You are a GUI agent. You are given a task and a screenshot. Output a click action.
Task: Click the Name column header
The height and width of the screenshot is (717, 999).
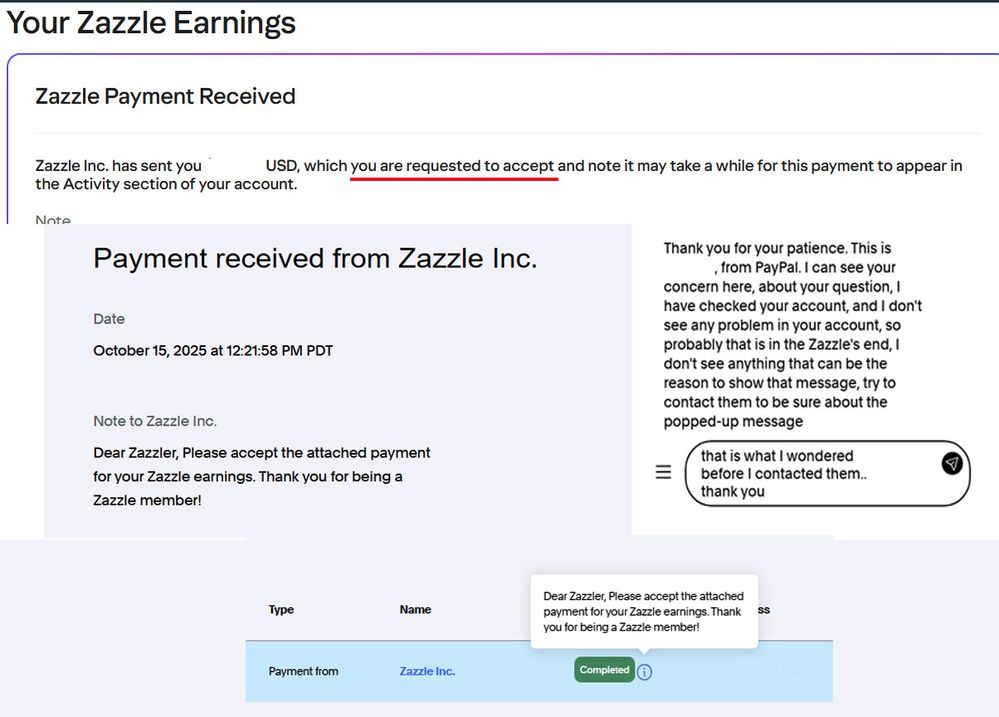415,610
